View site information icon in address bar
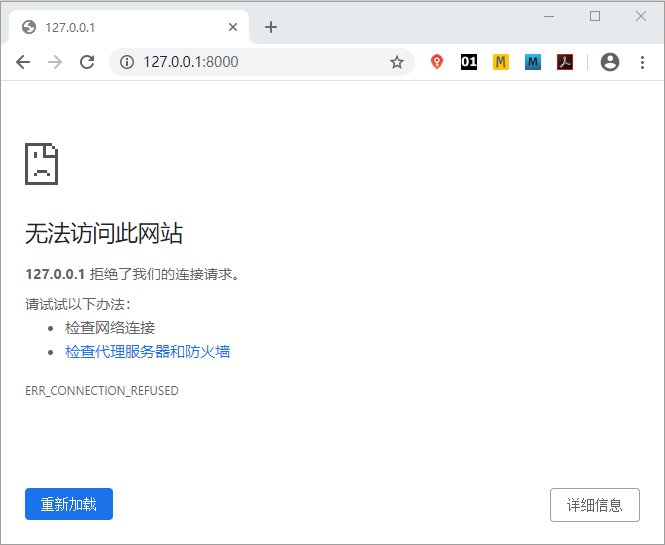This screenshot has width=665, height=545. click(127, 62)
